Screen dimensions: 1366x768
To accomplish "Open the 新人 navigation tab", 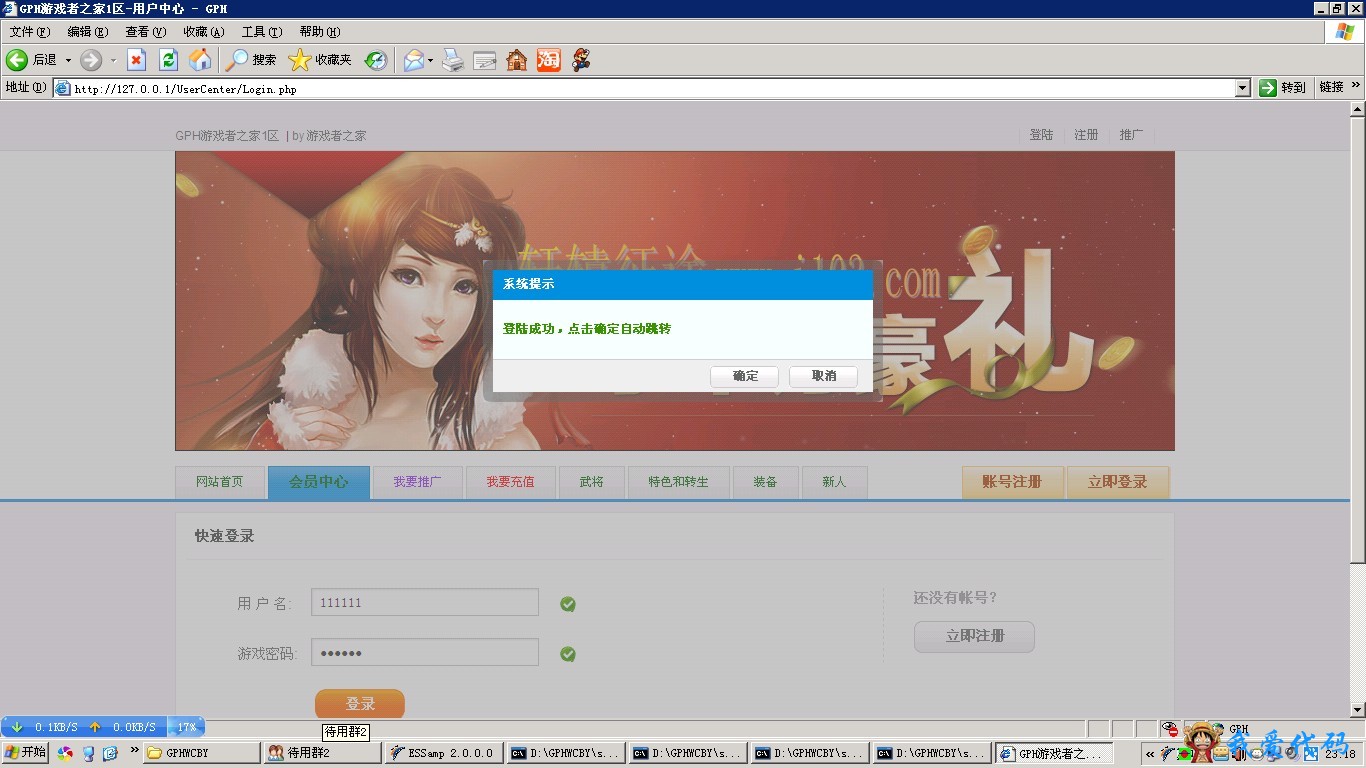I will pyautogui.click(x=834, y=482).
